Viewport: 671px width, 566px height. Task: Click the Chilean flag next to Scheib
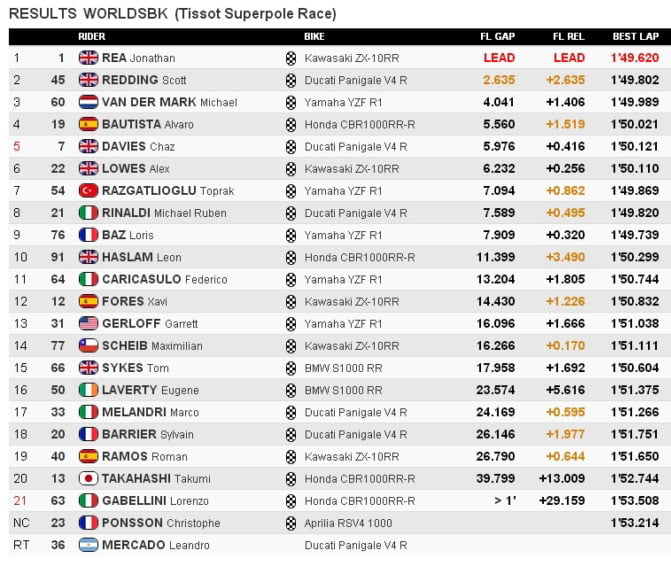(x=88, y=345)
